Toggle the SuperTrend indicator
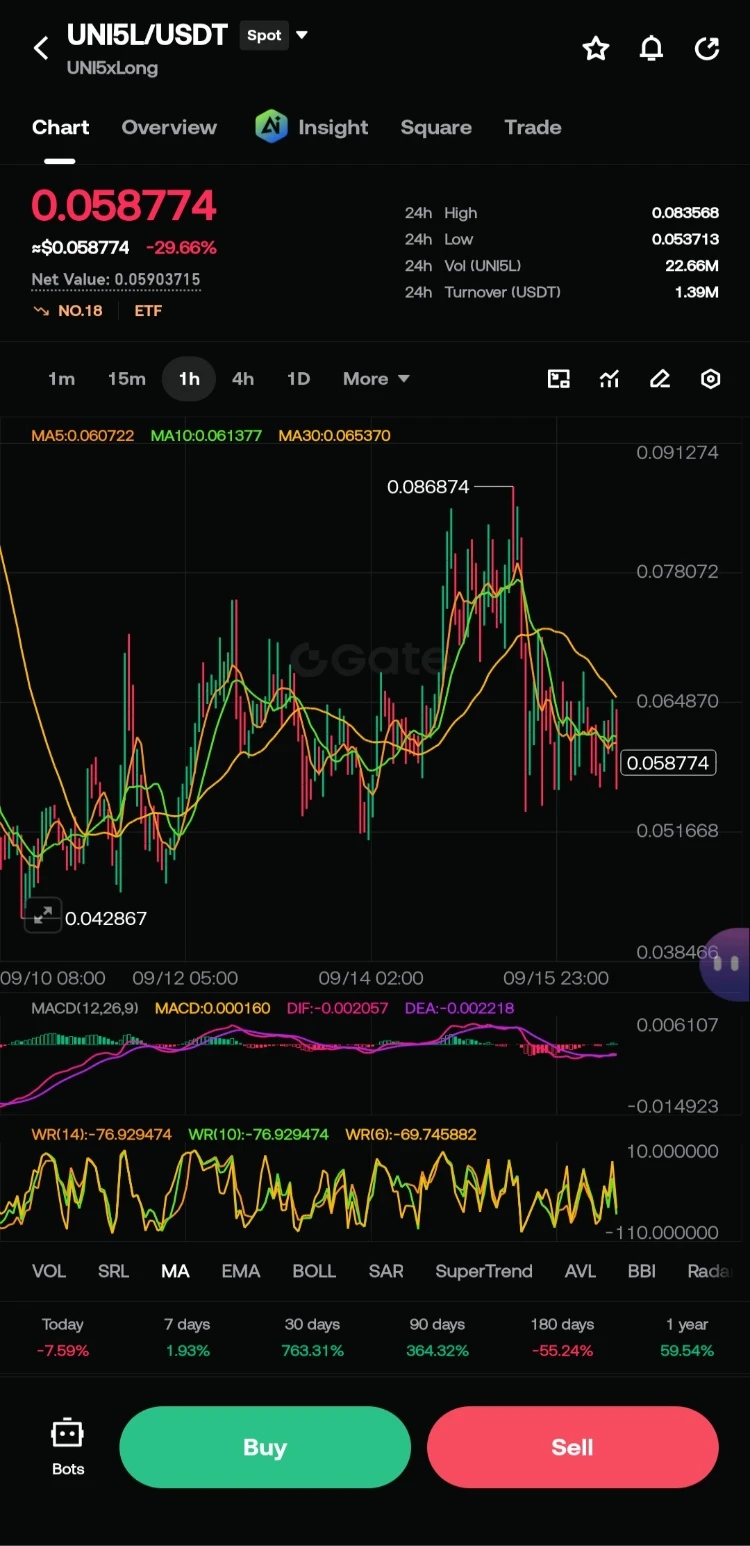The image size is (750, 1546). pyautogui.click(x=484, y=1271)
